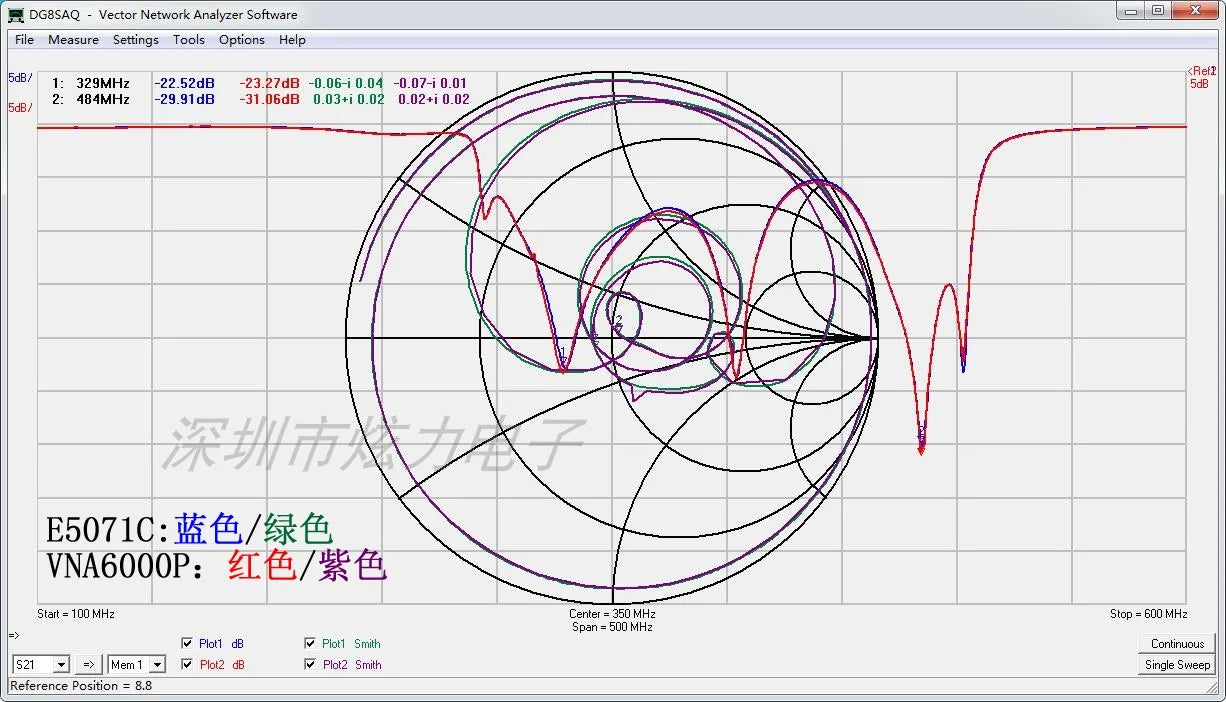
Task: Click the Center = 350 MHz label
Action: coord(612,614)
